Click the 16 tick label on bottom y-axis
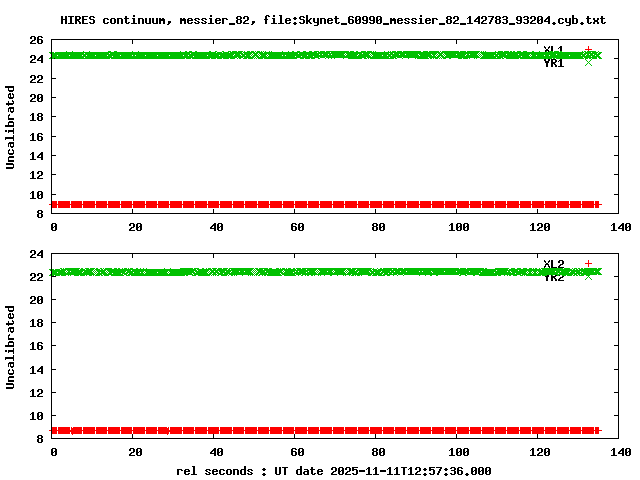Viewport: 640px width, 480px height. click(x=35, y=347)
